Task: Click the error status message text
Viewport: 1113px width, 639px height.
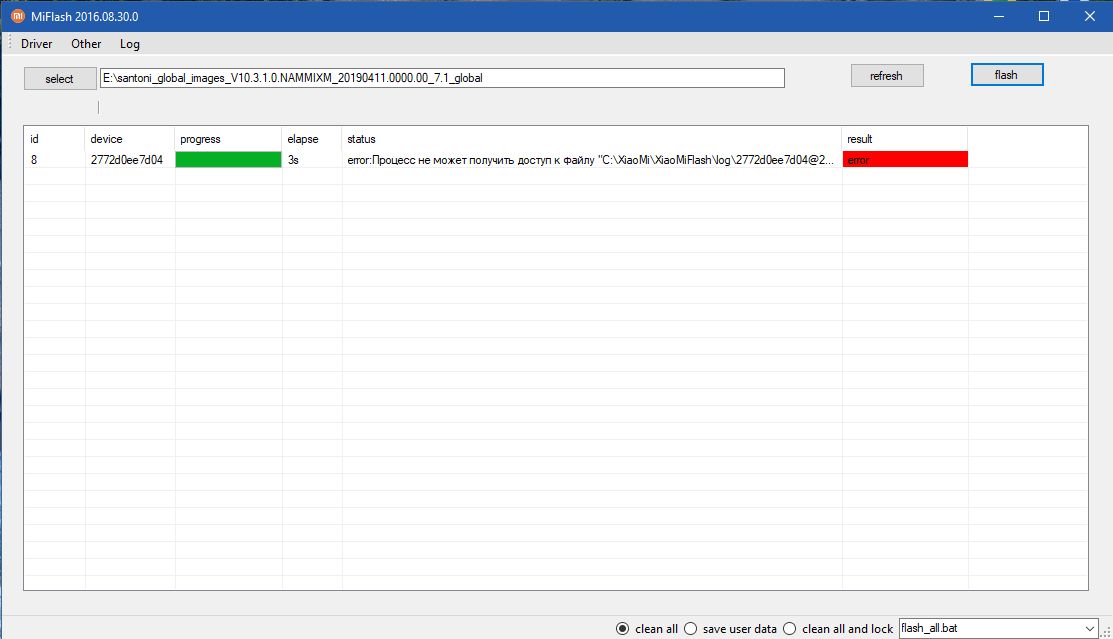Action: pos(591,160)
